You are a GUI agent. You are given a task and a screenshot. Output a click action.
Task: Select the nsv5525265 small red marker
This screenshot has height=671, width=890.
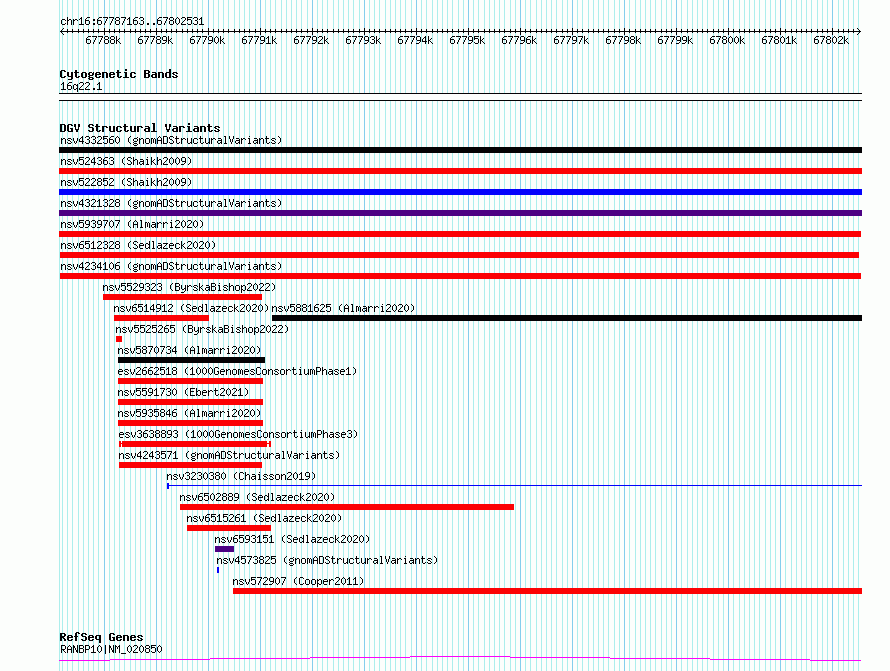click(119, 339)
